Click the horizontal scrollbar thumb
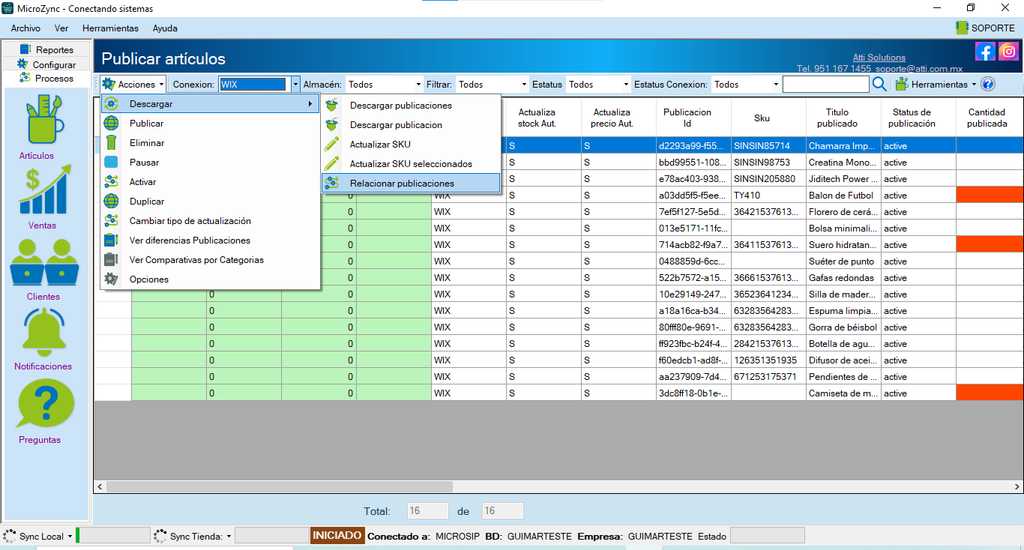 click(280, 487)
